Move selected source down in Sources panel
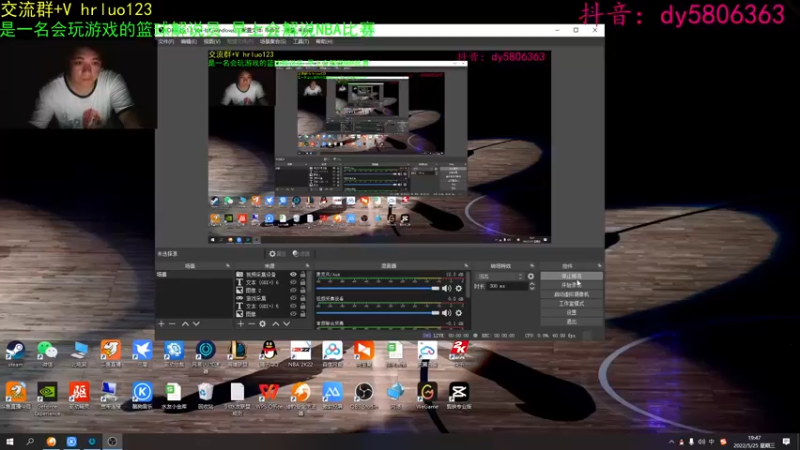This screenshot has height=450, width=800. click(x=287, y=323)
